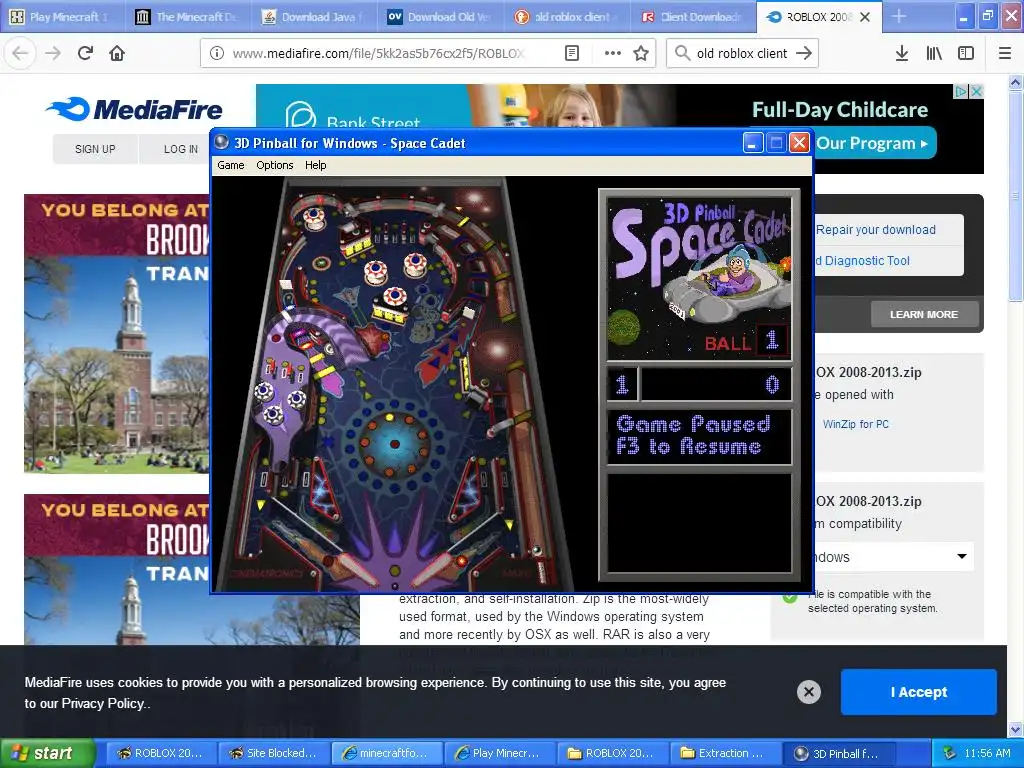Open the 3D Pinball taskbar item
Image resolution: width=1024 pixels, height=768 pixels.
pyautogui.click(x=839, y=753)
